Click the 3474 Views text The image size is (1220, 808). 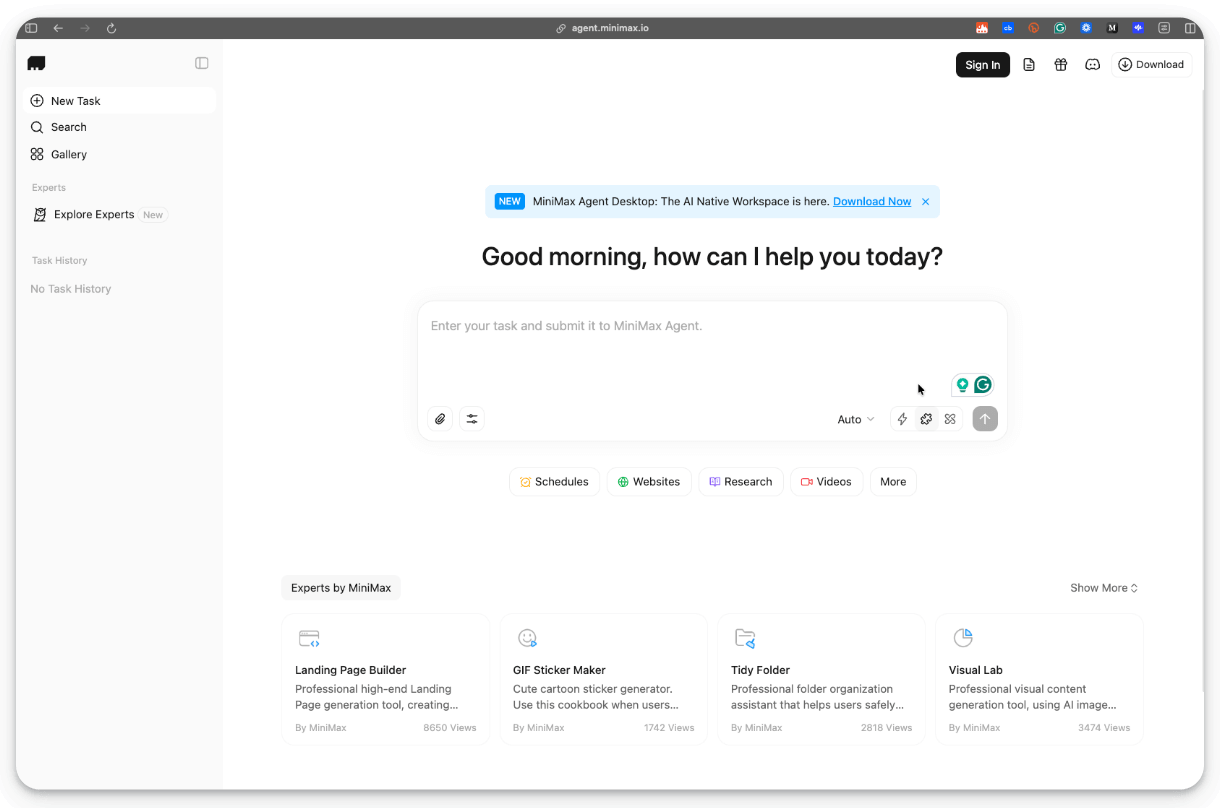click(x=1104, y=728)
